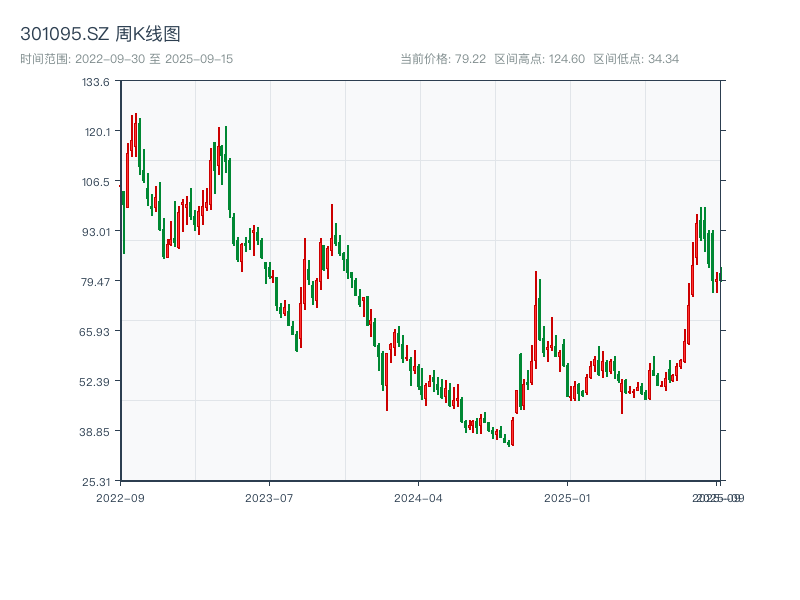This screenshot has height=600, width=800.
Task: Click the 79.47 y-axis value
Action: [x=98, y=282]
